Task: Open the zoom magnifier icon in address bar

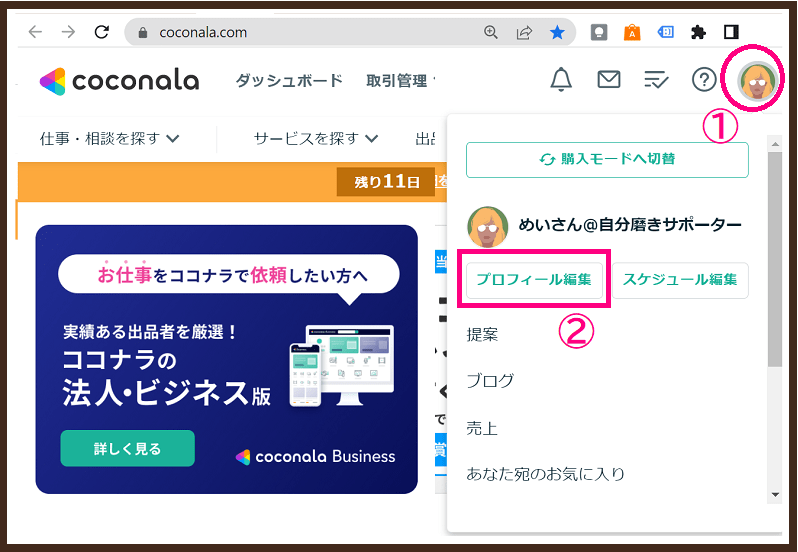Action: (491, 32)
